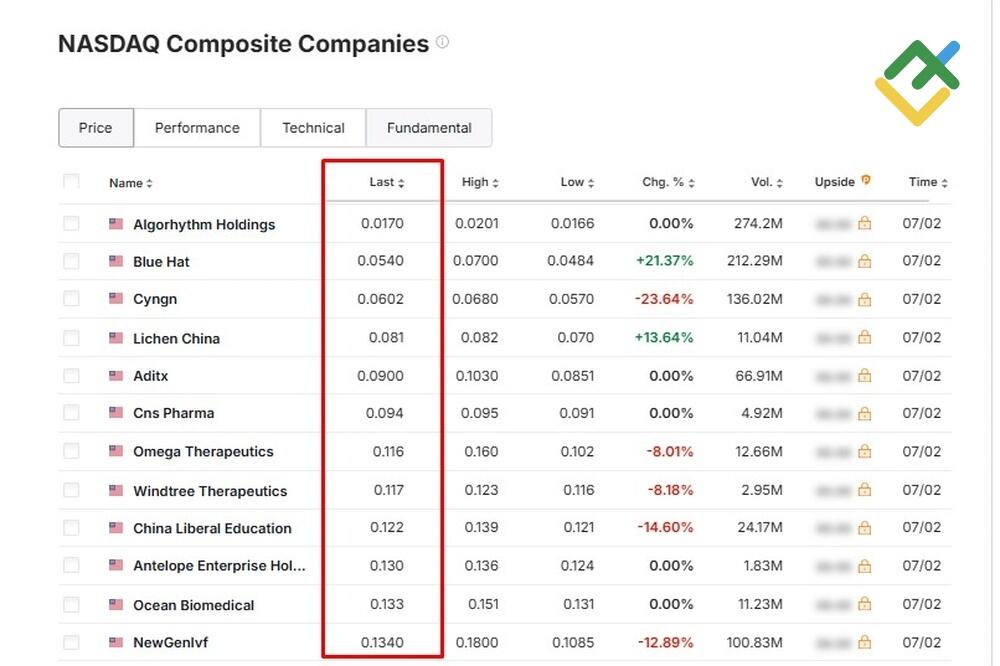1000x666 pixels.
Task: Click the lock icon in NewGenIvf row
Action: [x=865, y=642]
